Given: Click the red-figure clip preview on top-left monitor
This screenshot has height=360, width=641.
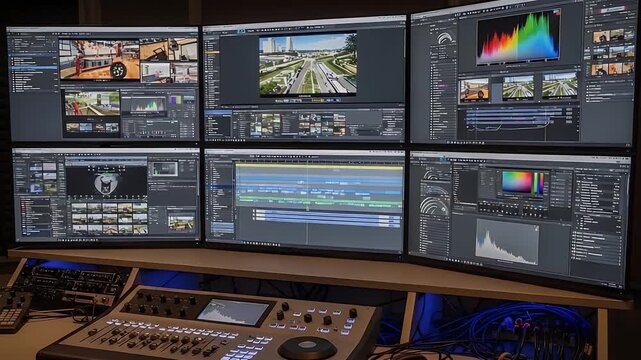Looking at the screenshot, I should (92, 103).
